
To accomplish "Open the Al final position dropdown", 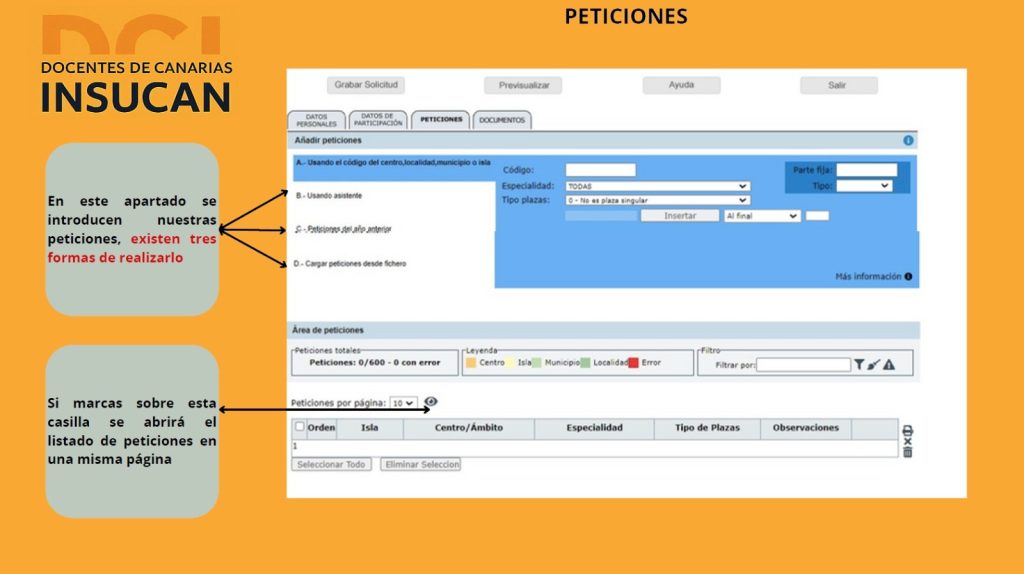I will tap(762, 215).
